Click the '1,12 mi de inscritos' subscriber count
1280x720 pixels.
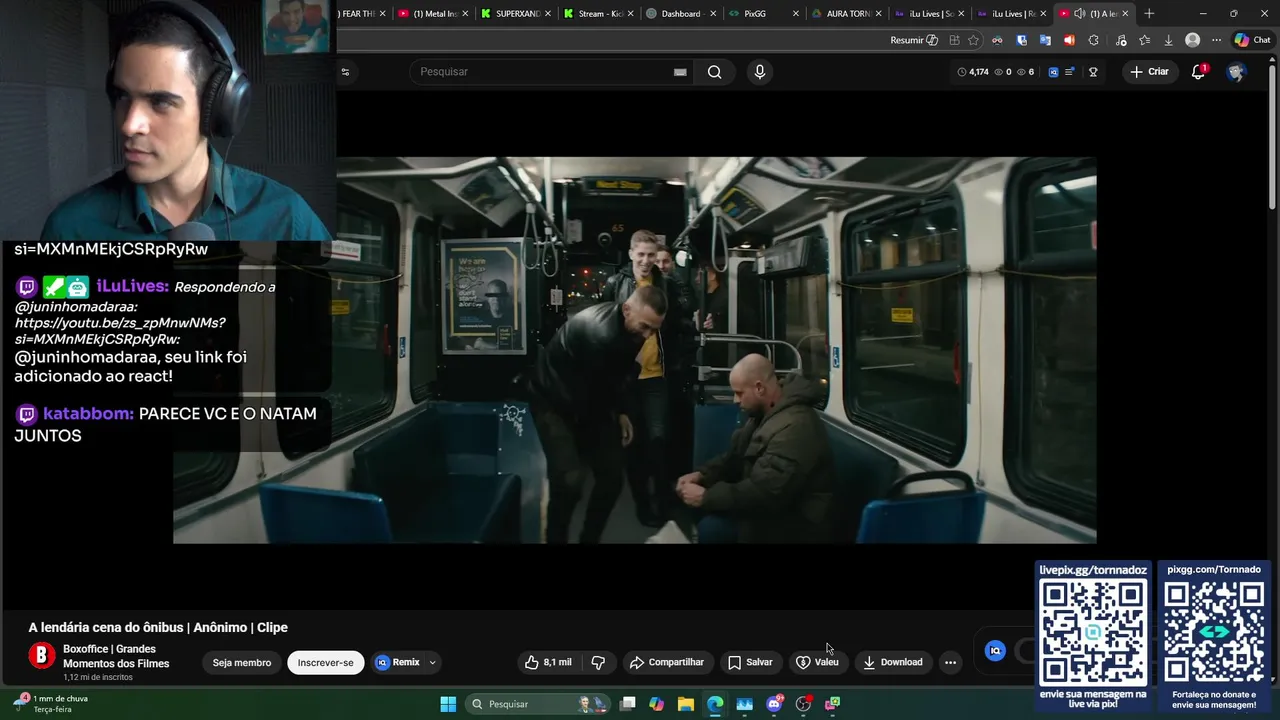click(x=98, y=677)
